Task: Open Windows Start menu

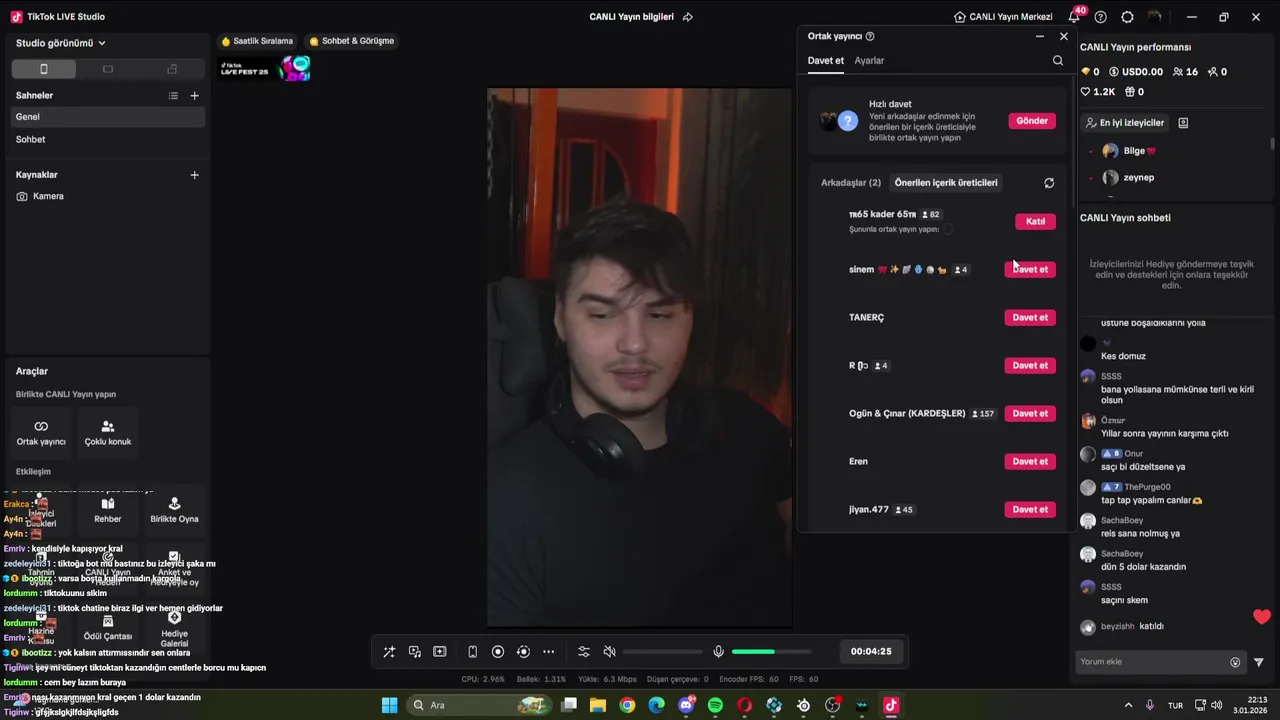Action: [389, 705]
